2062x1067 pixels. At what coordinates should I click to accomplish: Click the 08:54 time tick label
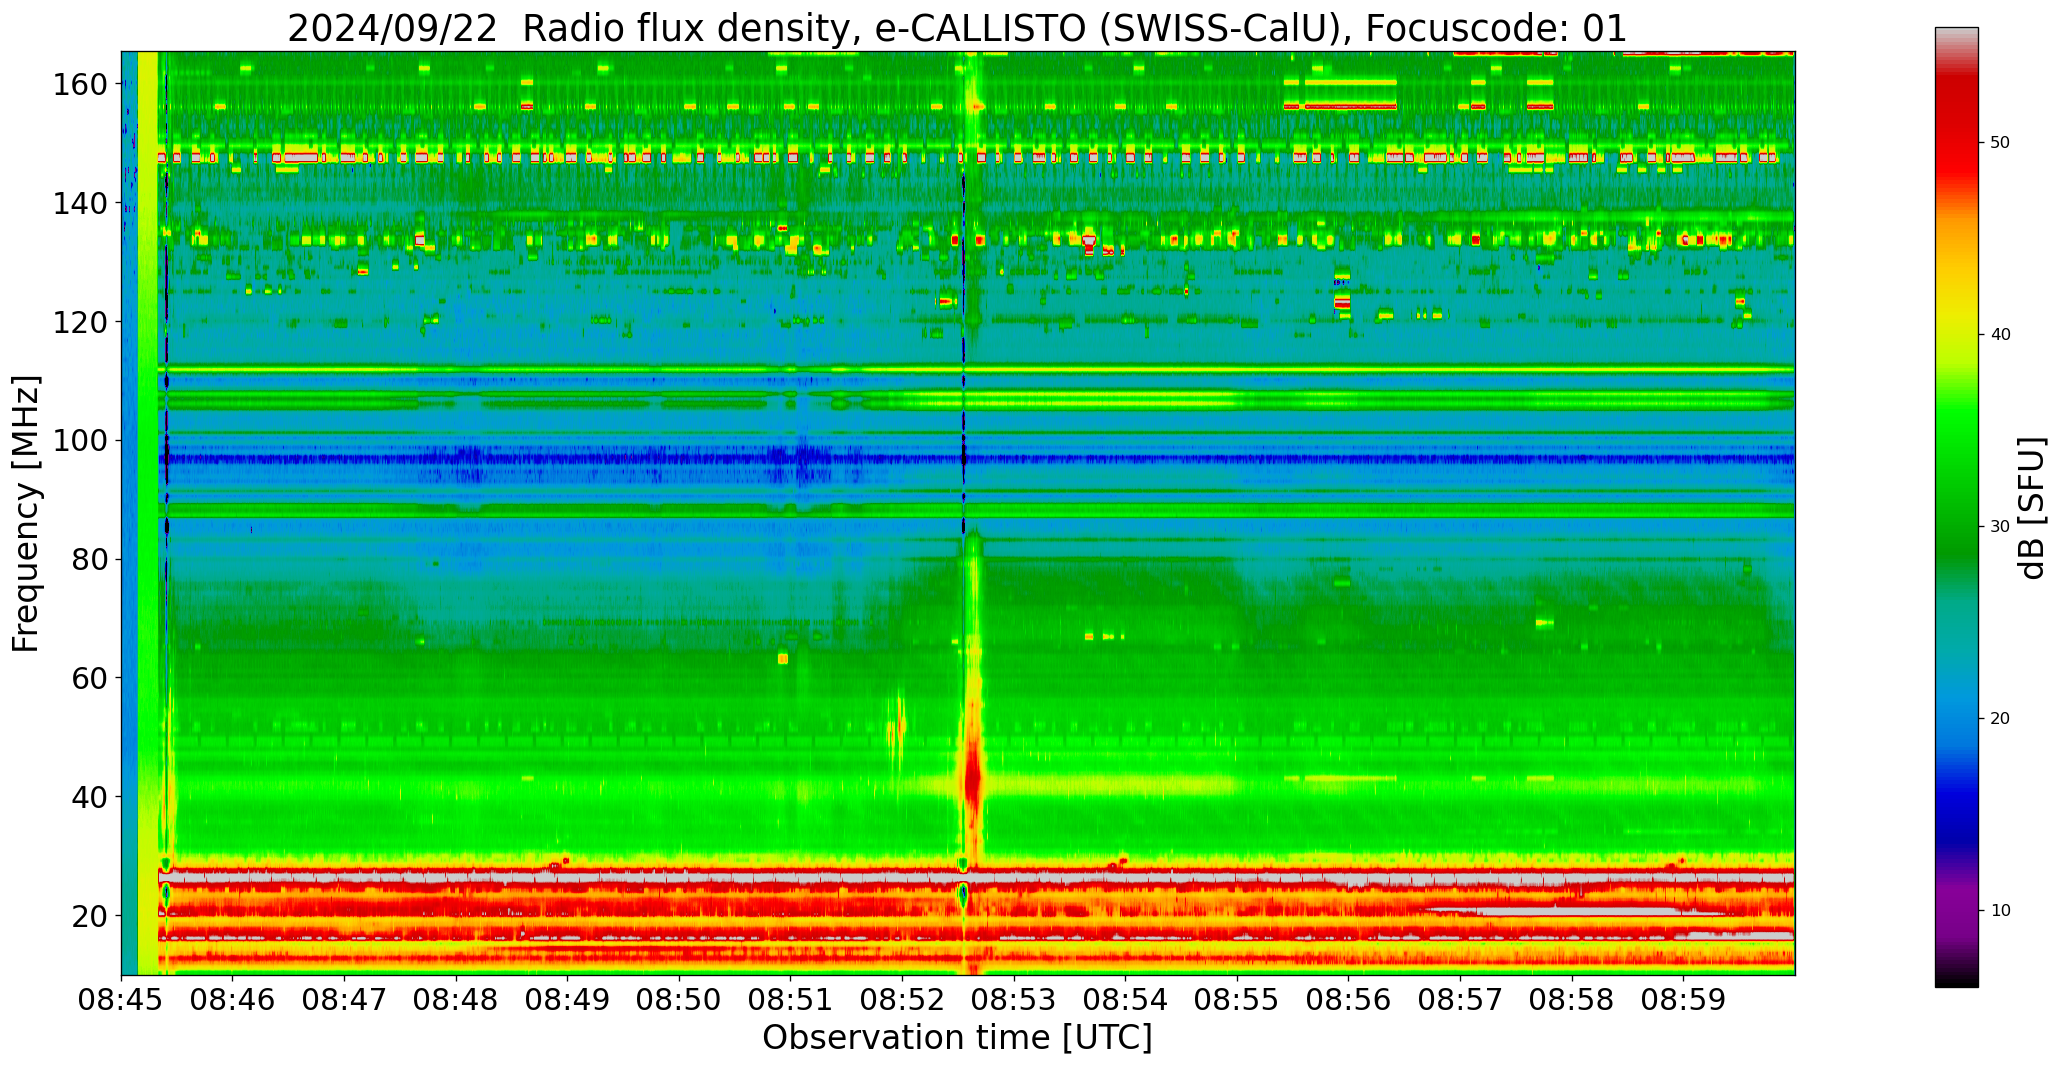point(1125,1001)
